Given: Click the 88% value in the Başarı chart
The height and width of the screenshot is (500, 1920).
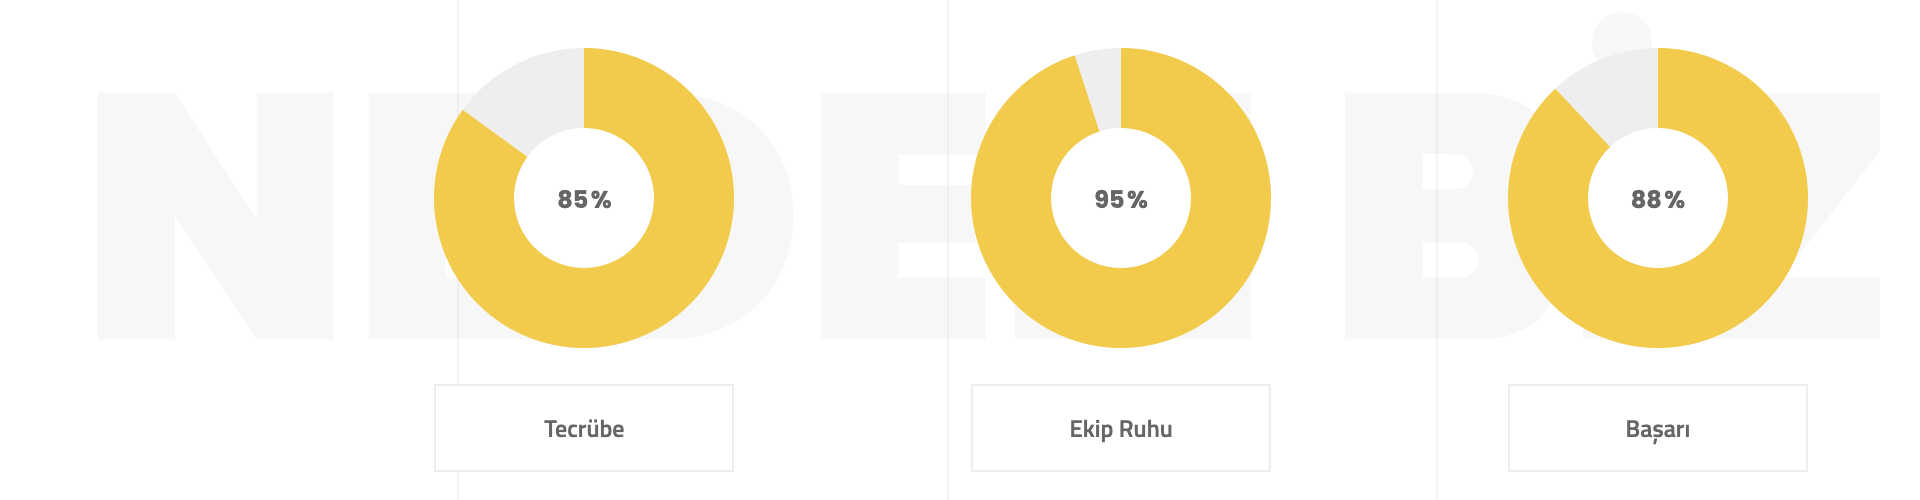Looking at the screenshot, I should [x=1658, y=199].
